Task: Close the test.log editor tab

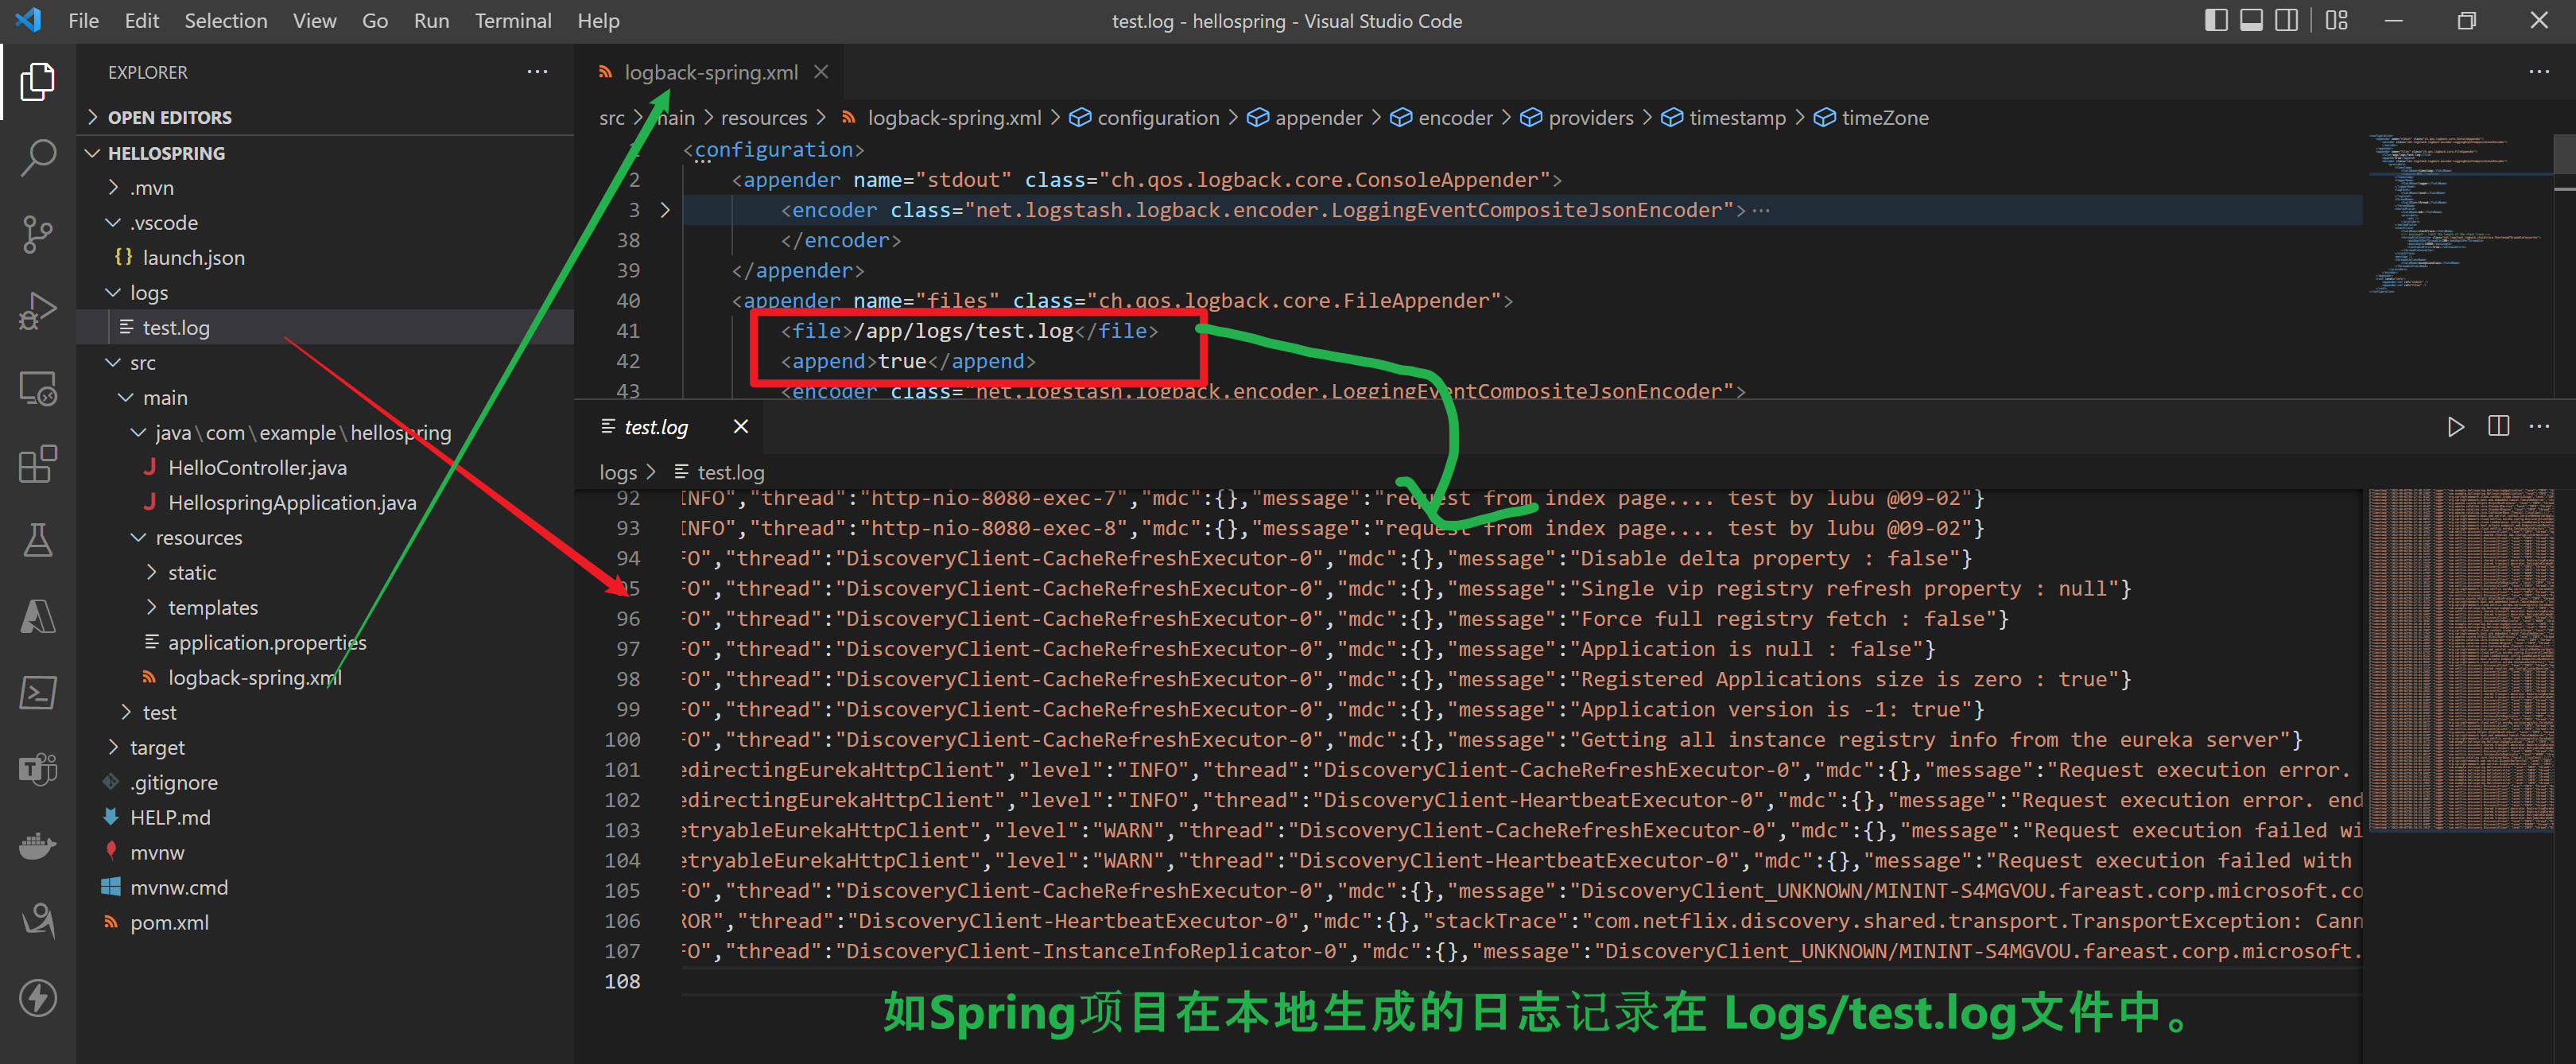Action: pos(741,427)
